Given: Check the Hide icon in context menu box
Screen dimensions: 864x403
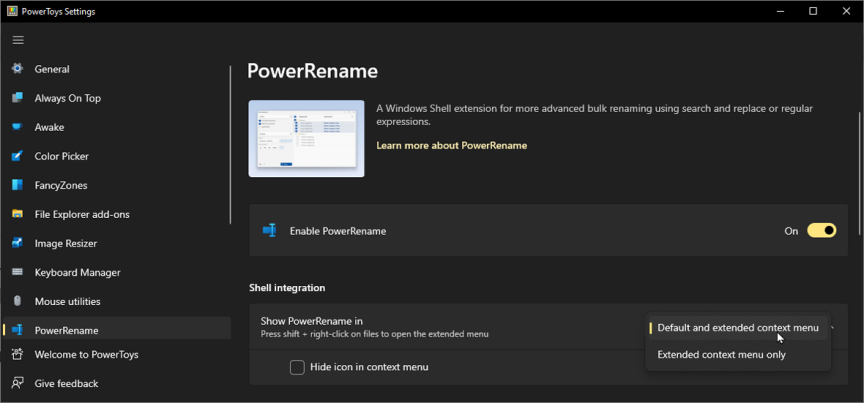Looking at the screenshot, I should point(297,367).
